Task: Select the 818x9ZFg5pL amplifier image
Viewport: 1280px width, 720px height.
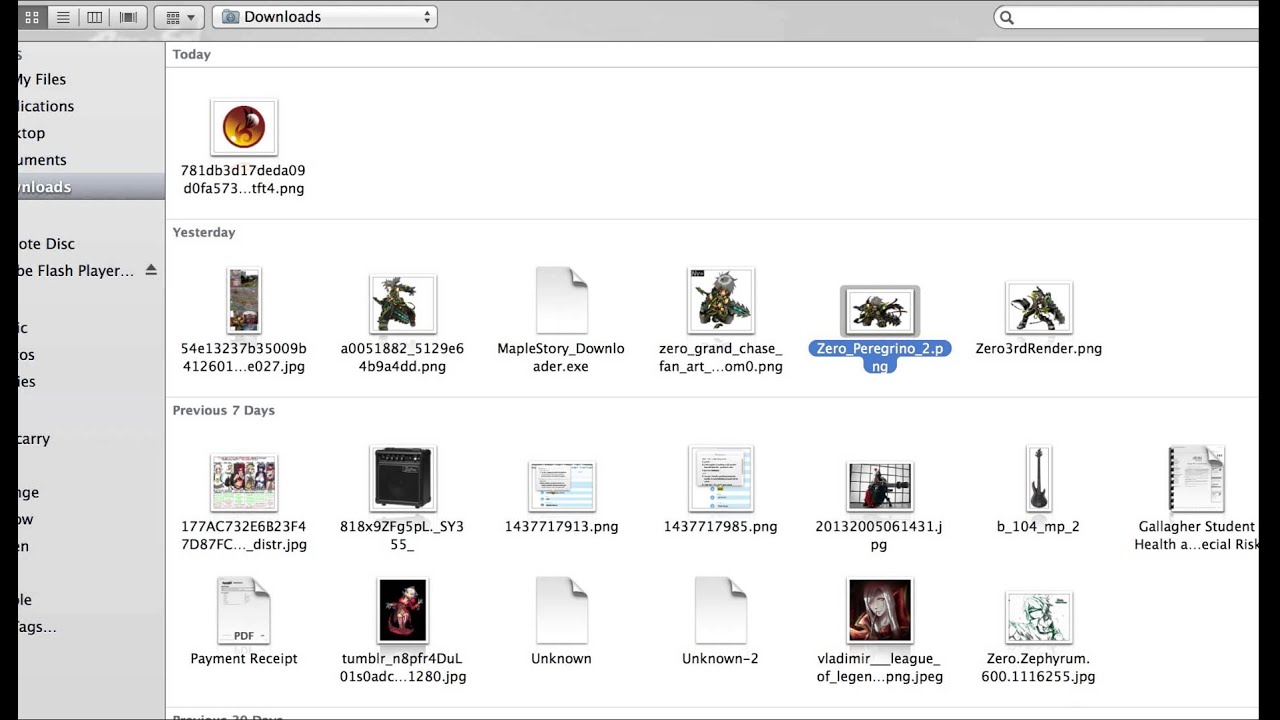Action: pyautogui.click(x=402, y=478)
